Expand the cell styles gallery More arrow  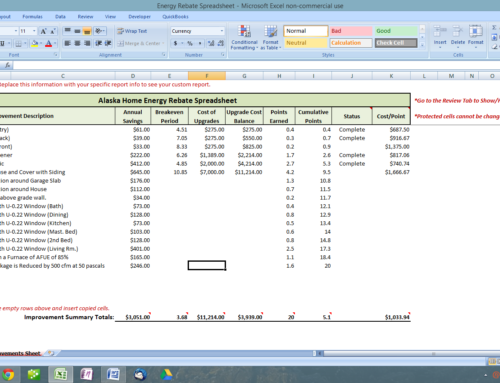pyautogui.click(x=422, y=45)
